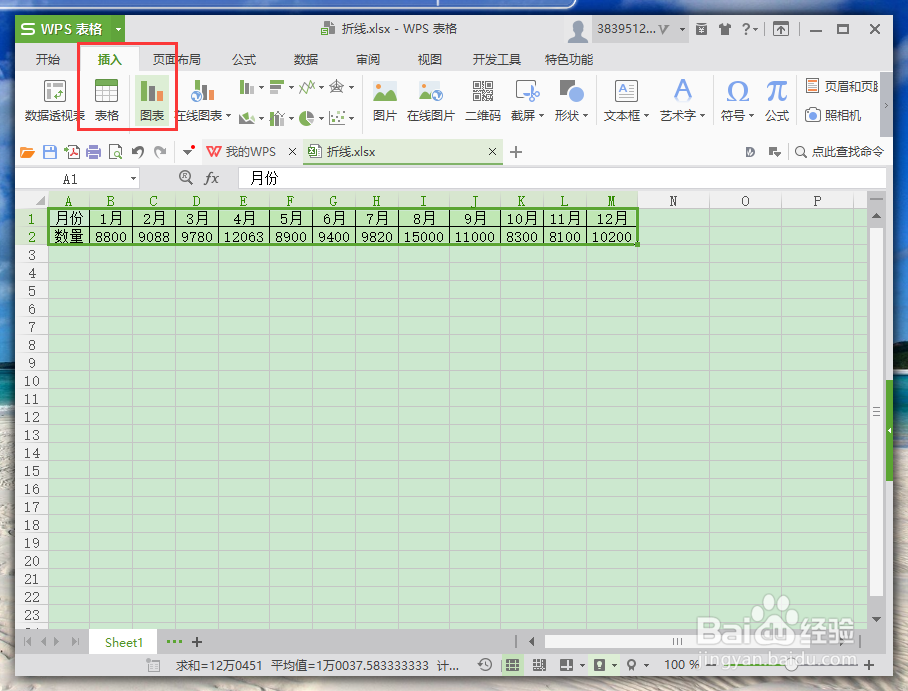
Task: Open the 特色功能 ribbon tab
Action: pyautogui.click(x=569, y=60)
